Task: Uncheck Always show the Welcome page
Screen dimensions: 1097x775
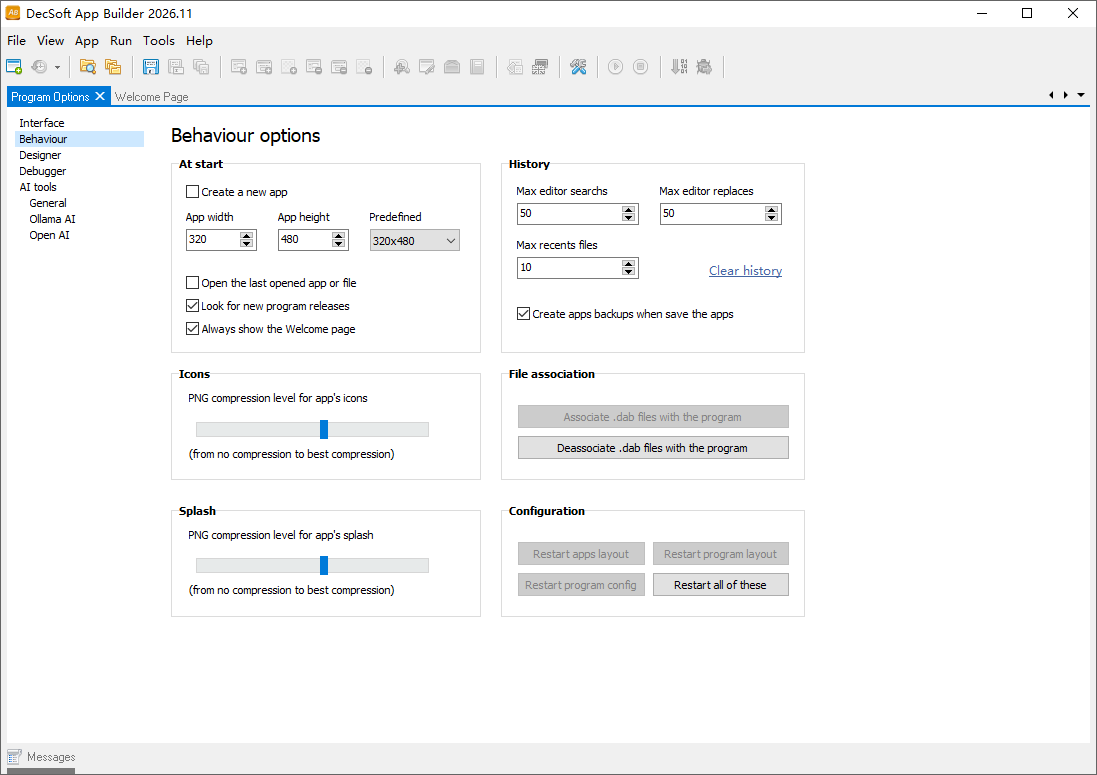Action: point(192,329)
